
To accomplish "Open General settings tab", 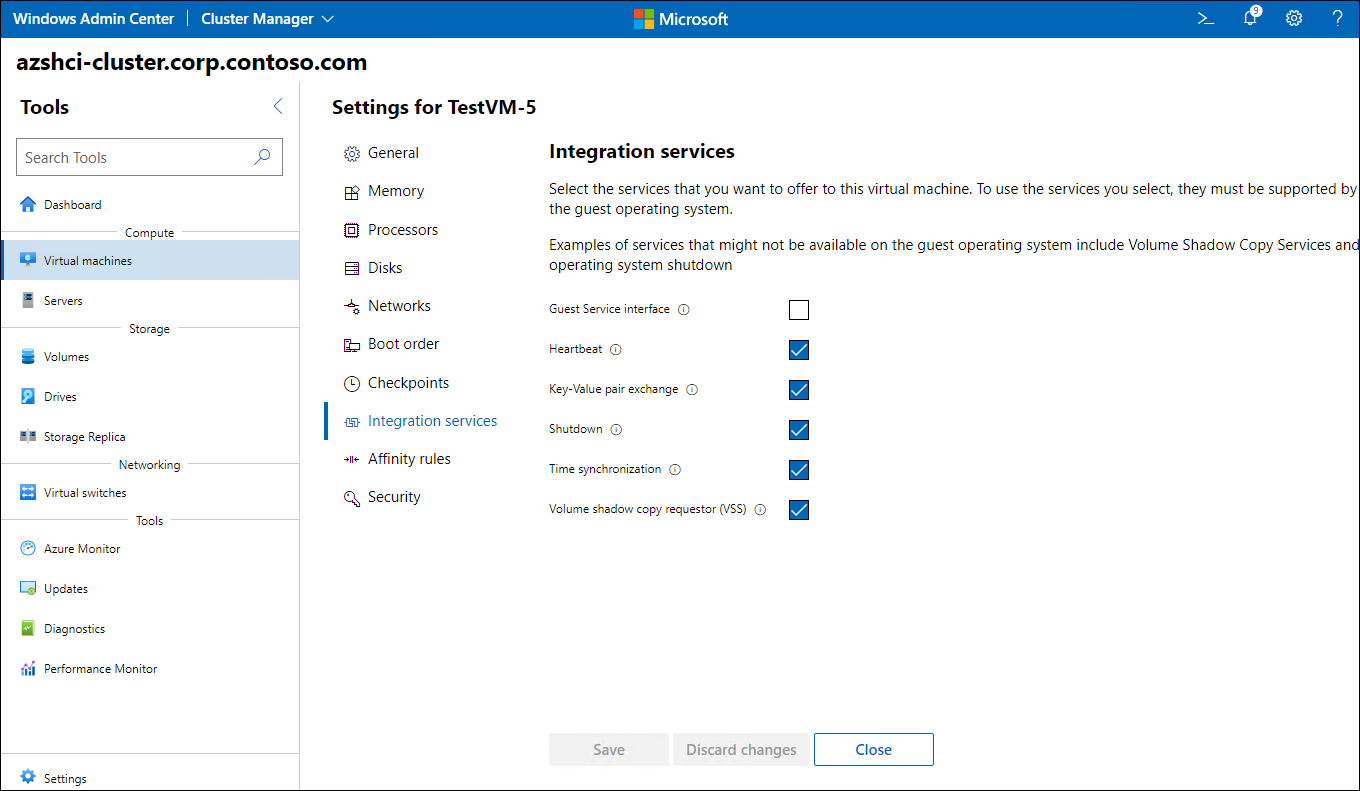I will point(393,153).
